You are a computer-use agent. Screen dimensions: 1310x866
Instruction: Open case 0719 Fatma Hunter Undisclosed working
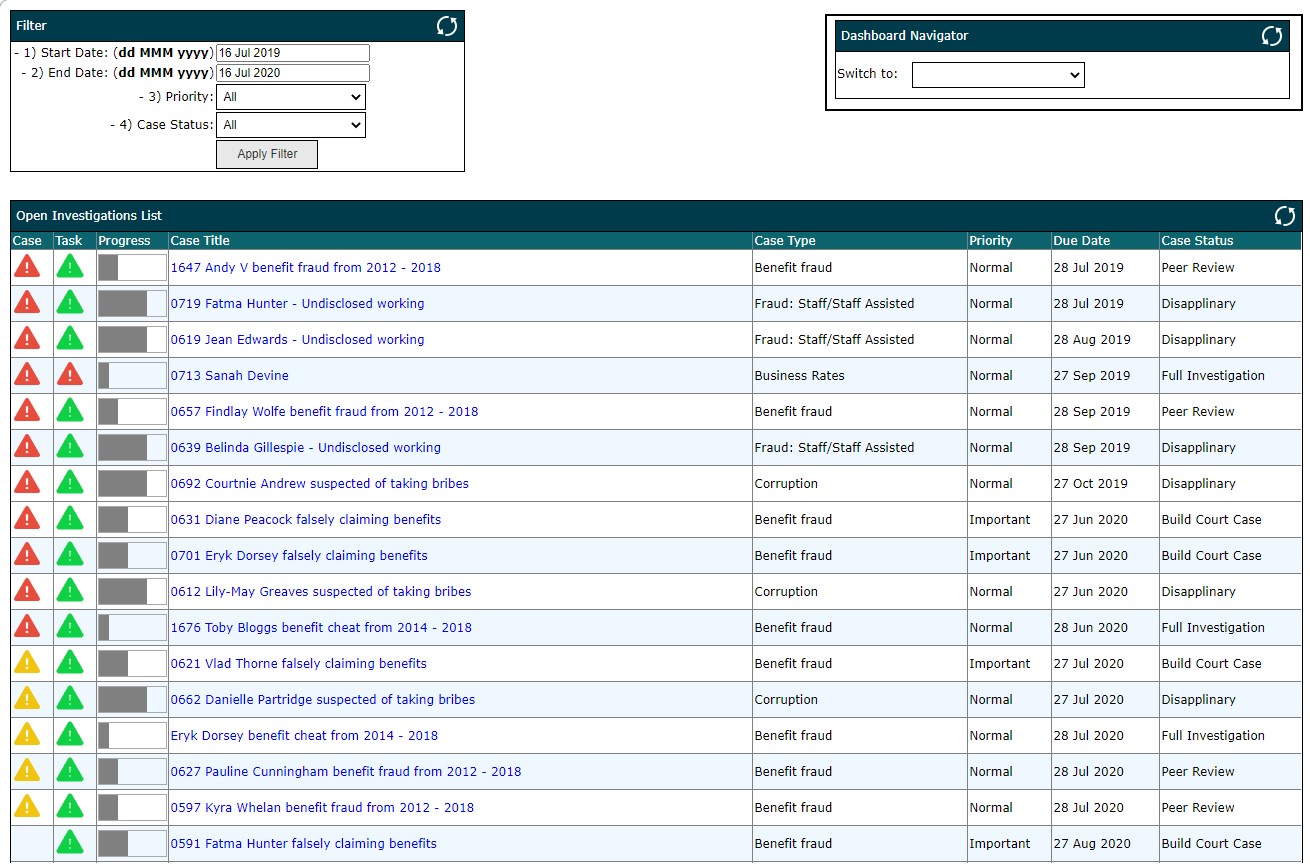(298, 304)
